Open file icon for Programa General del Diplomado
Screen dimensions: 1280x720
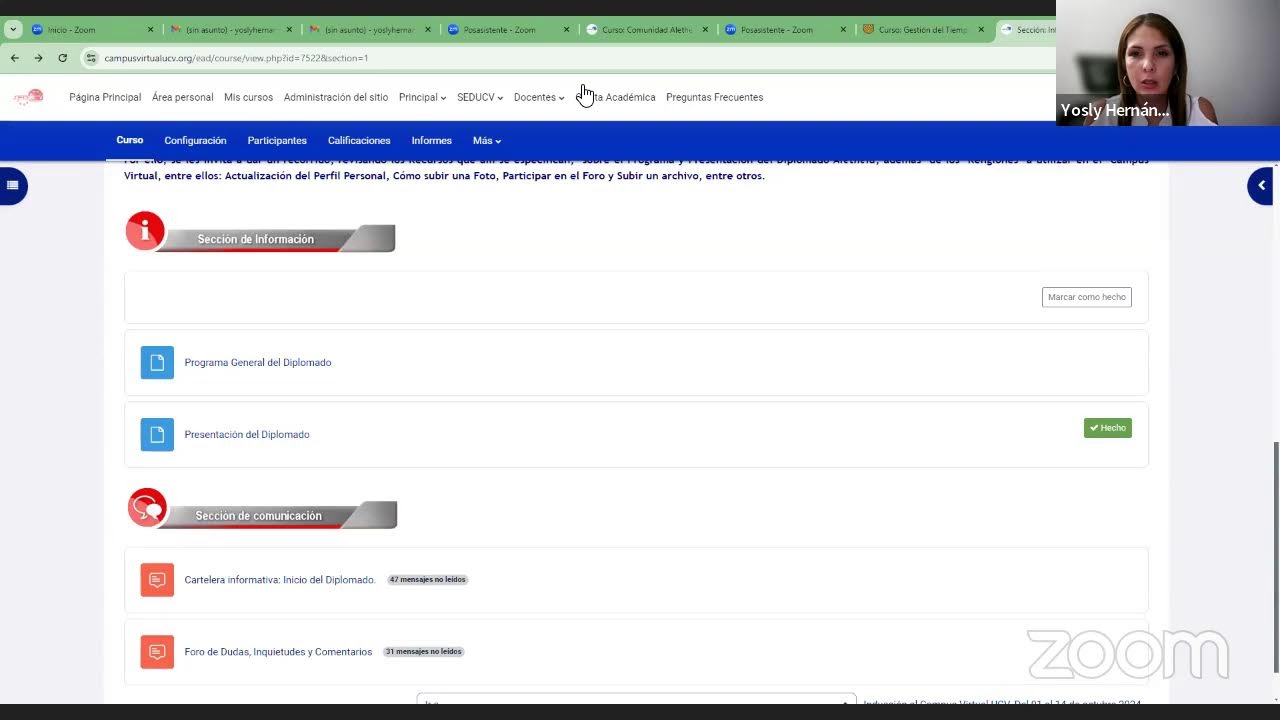(x=157, y=362)
